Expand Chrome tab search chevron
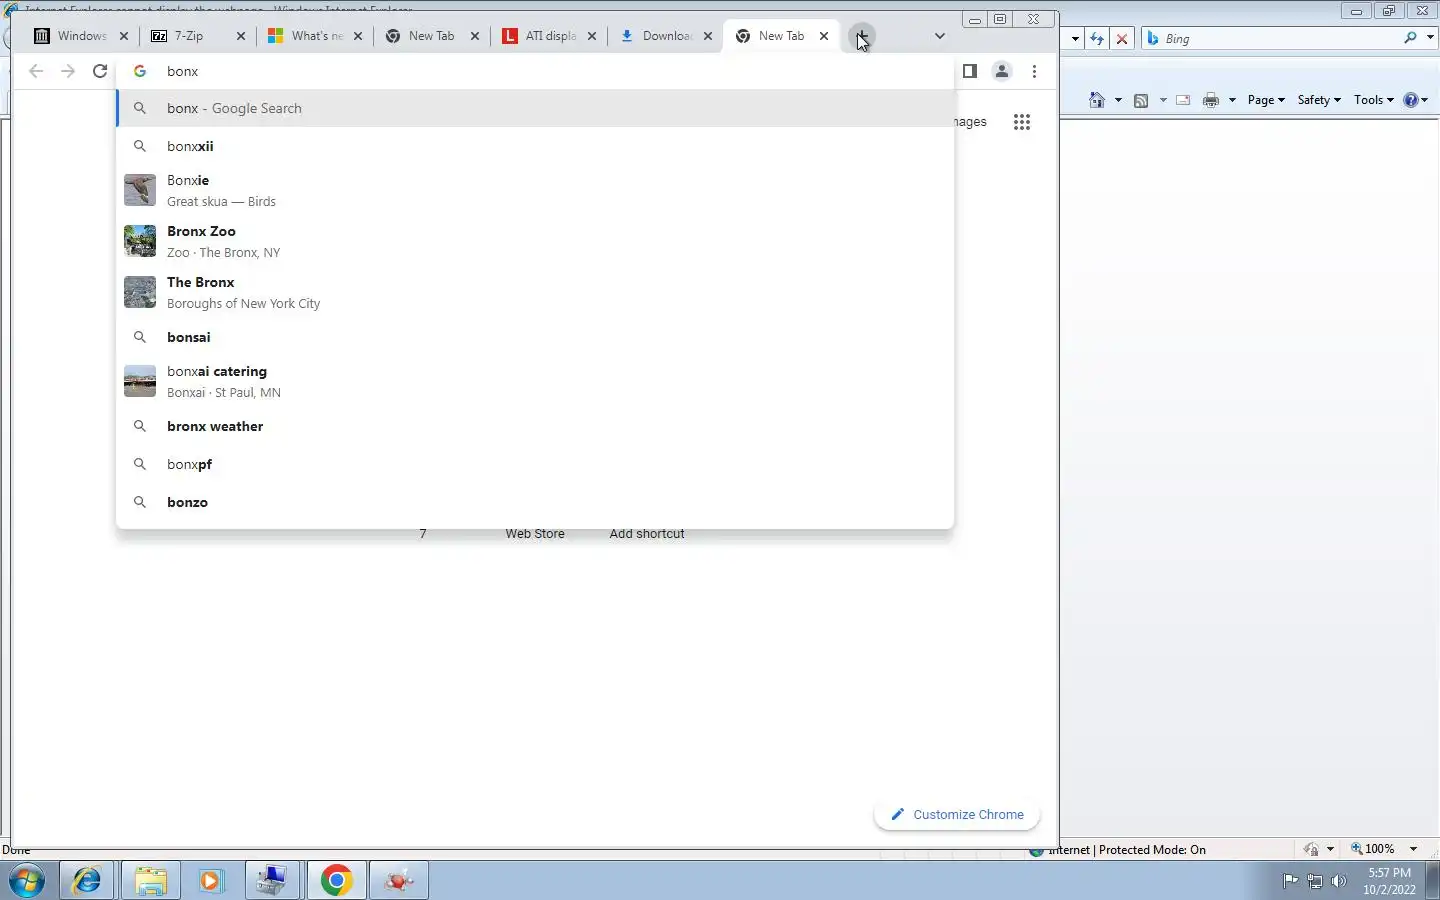This screenshot has width=1440, height=900. click(x=939, y=36)
